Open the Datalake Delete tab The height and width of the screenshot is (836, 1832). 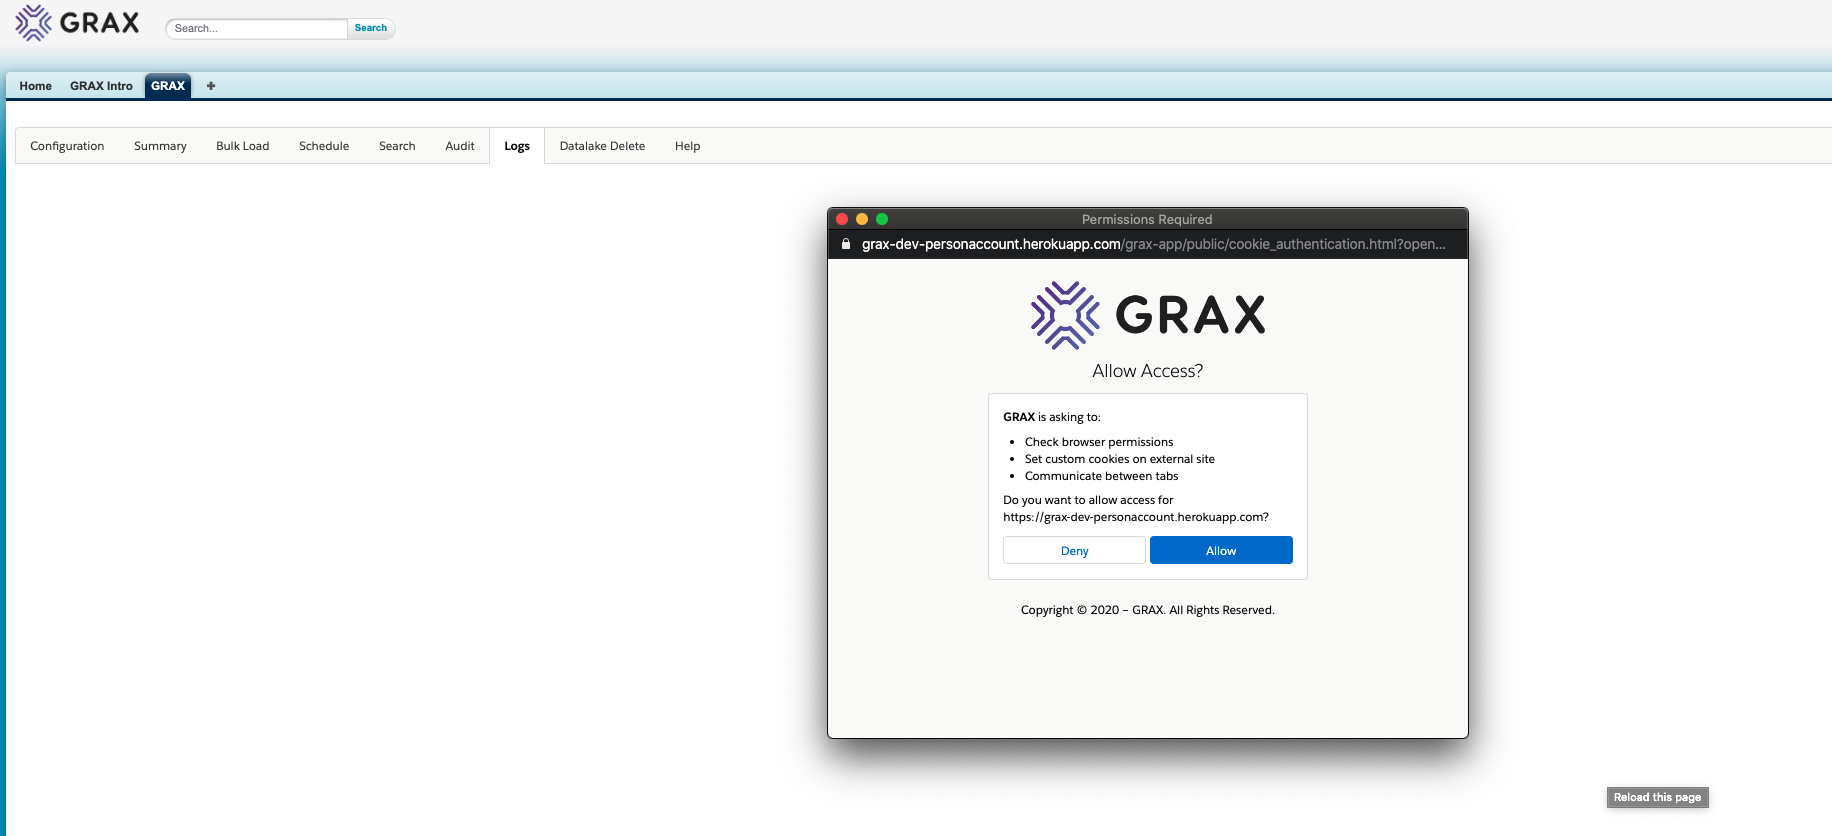click(602, 146)
